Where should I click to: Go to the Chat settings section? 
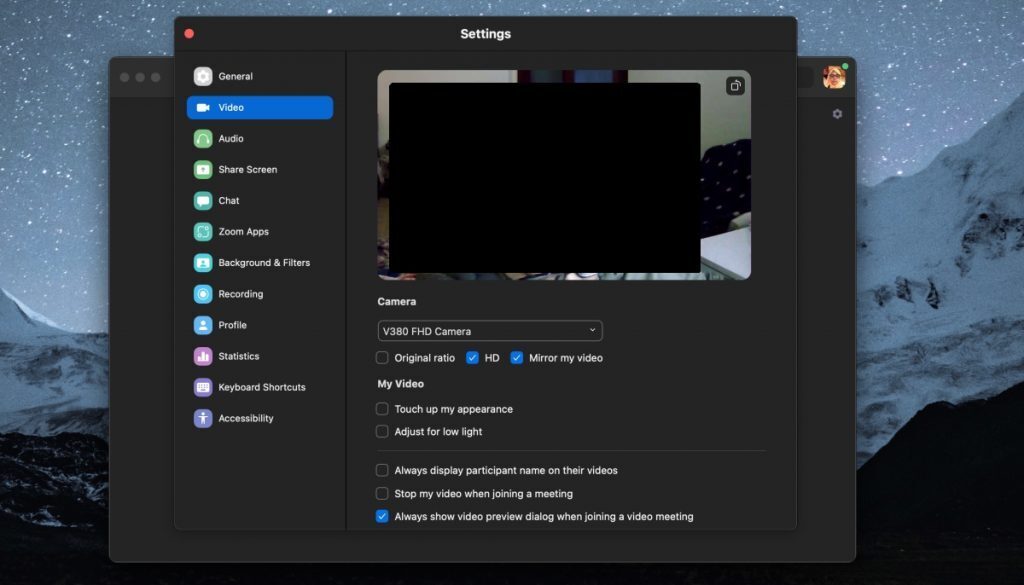[227, 200]
